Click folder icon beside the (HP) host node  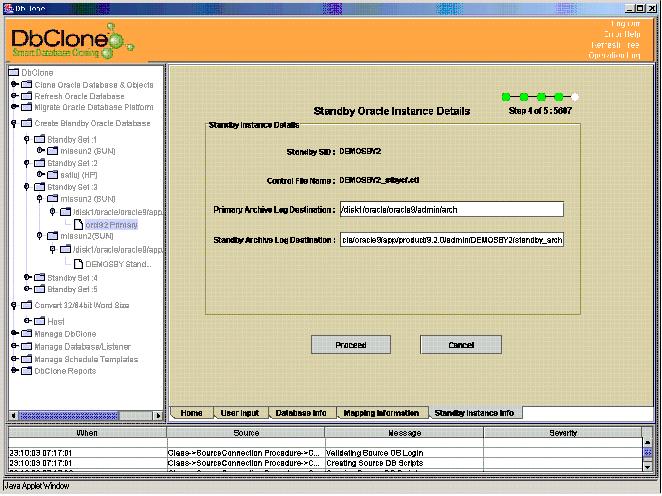tap(52, 175)
